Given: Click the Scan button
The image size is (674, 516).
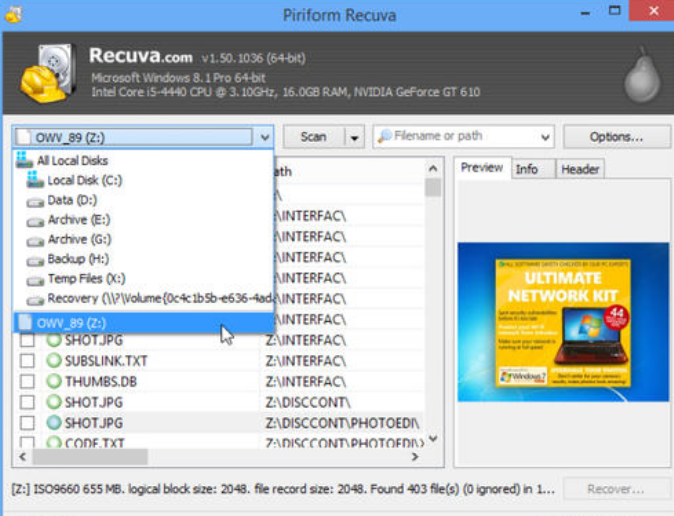Looking at the screenshot, I should pyautogui.click(x=314, y=137).
